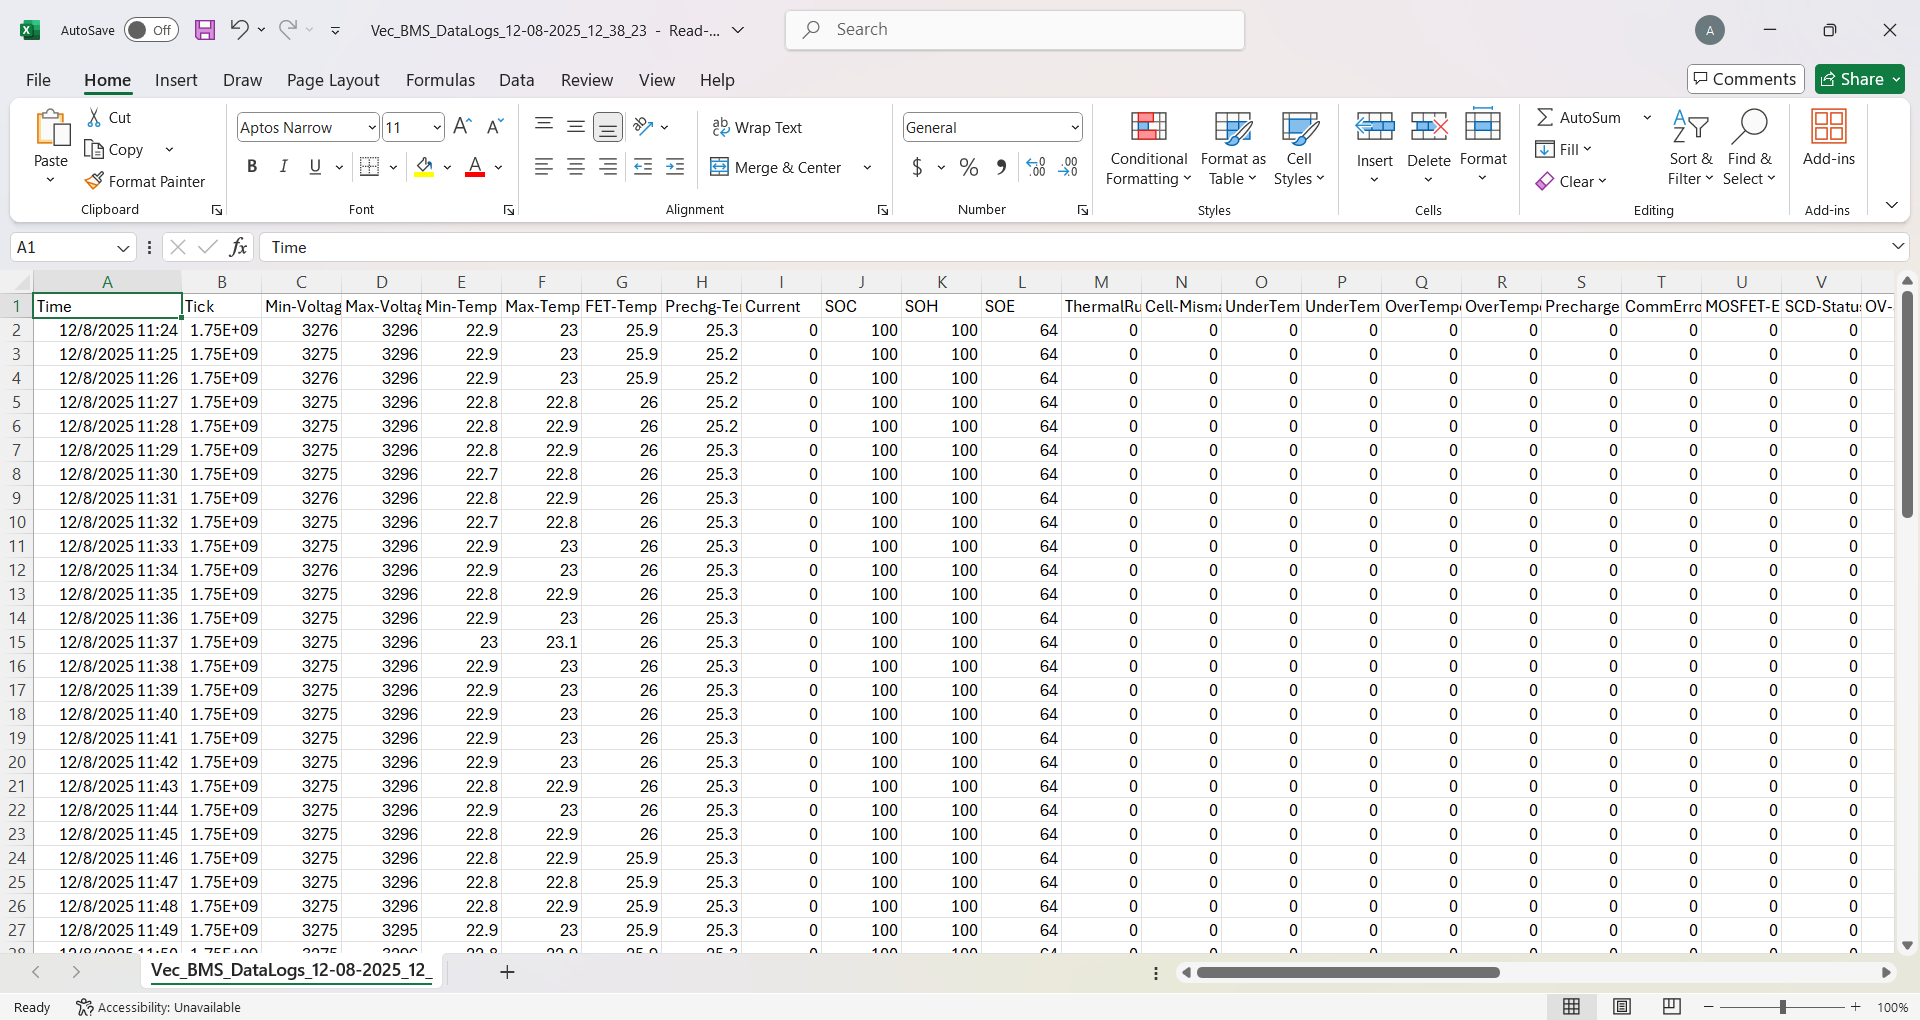Click the Format Painter brush icon
Image resolution: width=1920 pixels, height=1020 pixels.
pos(95,181)
